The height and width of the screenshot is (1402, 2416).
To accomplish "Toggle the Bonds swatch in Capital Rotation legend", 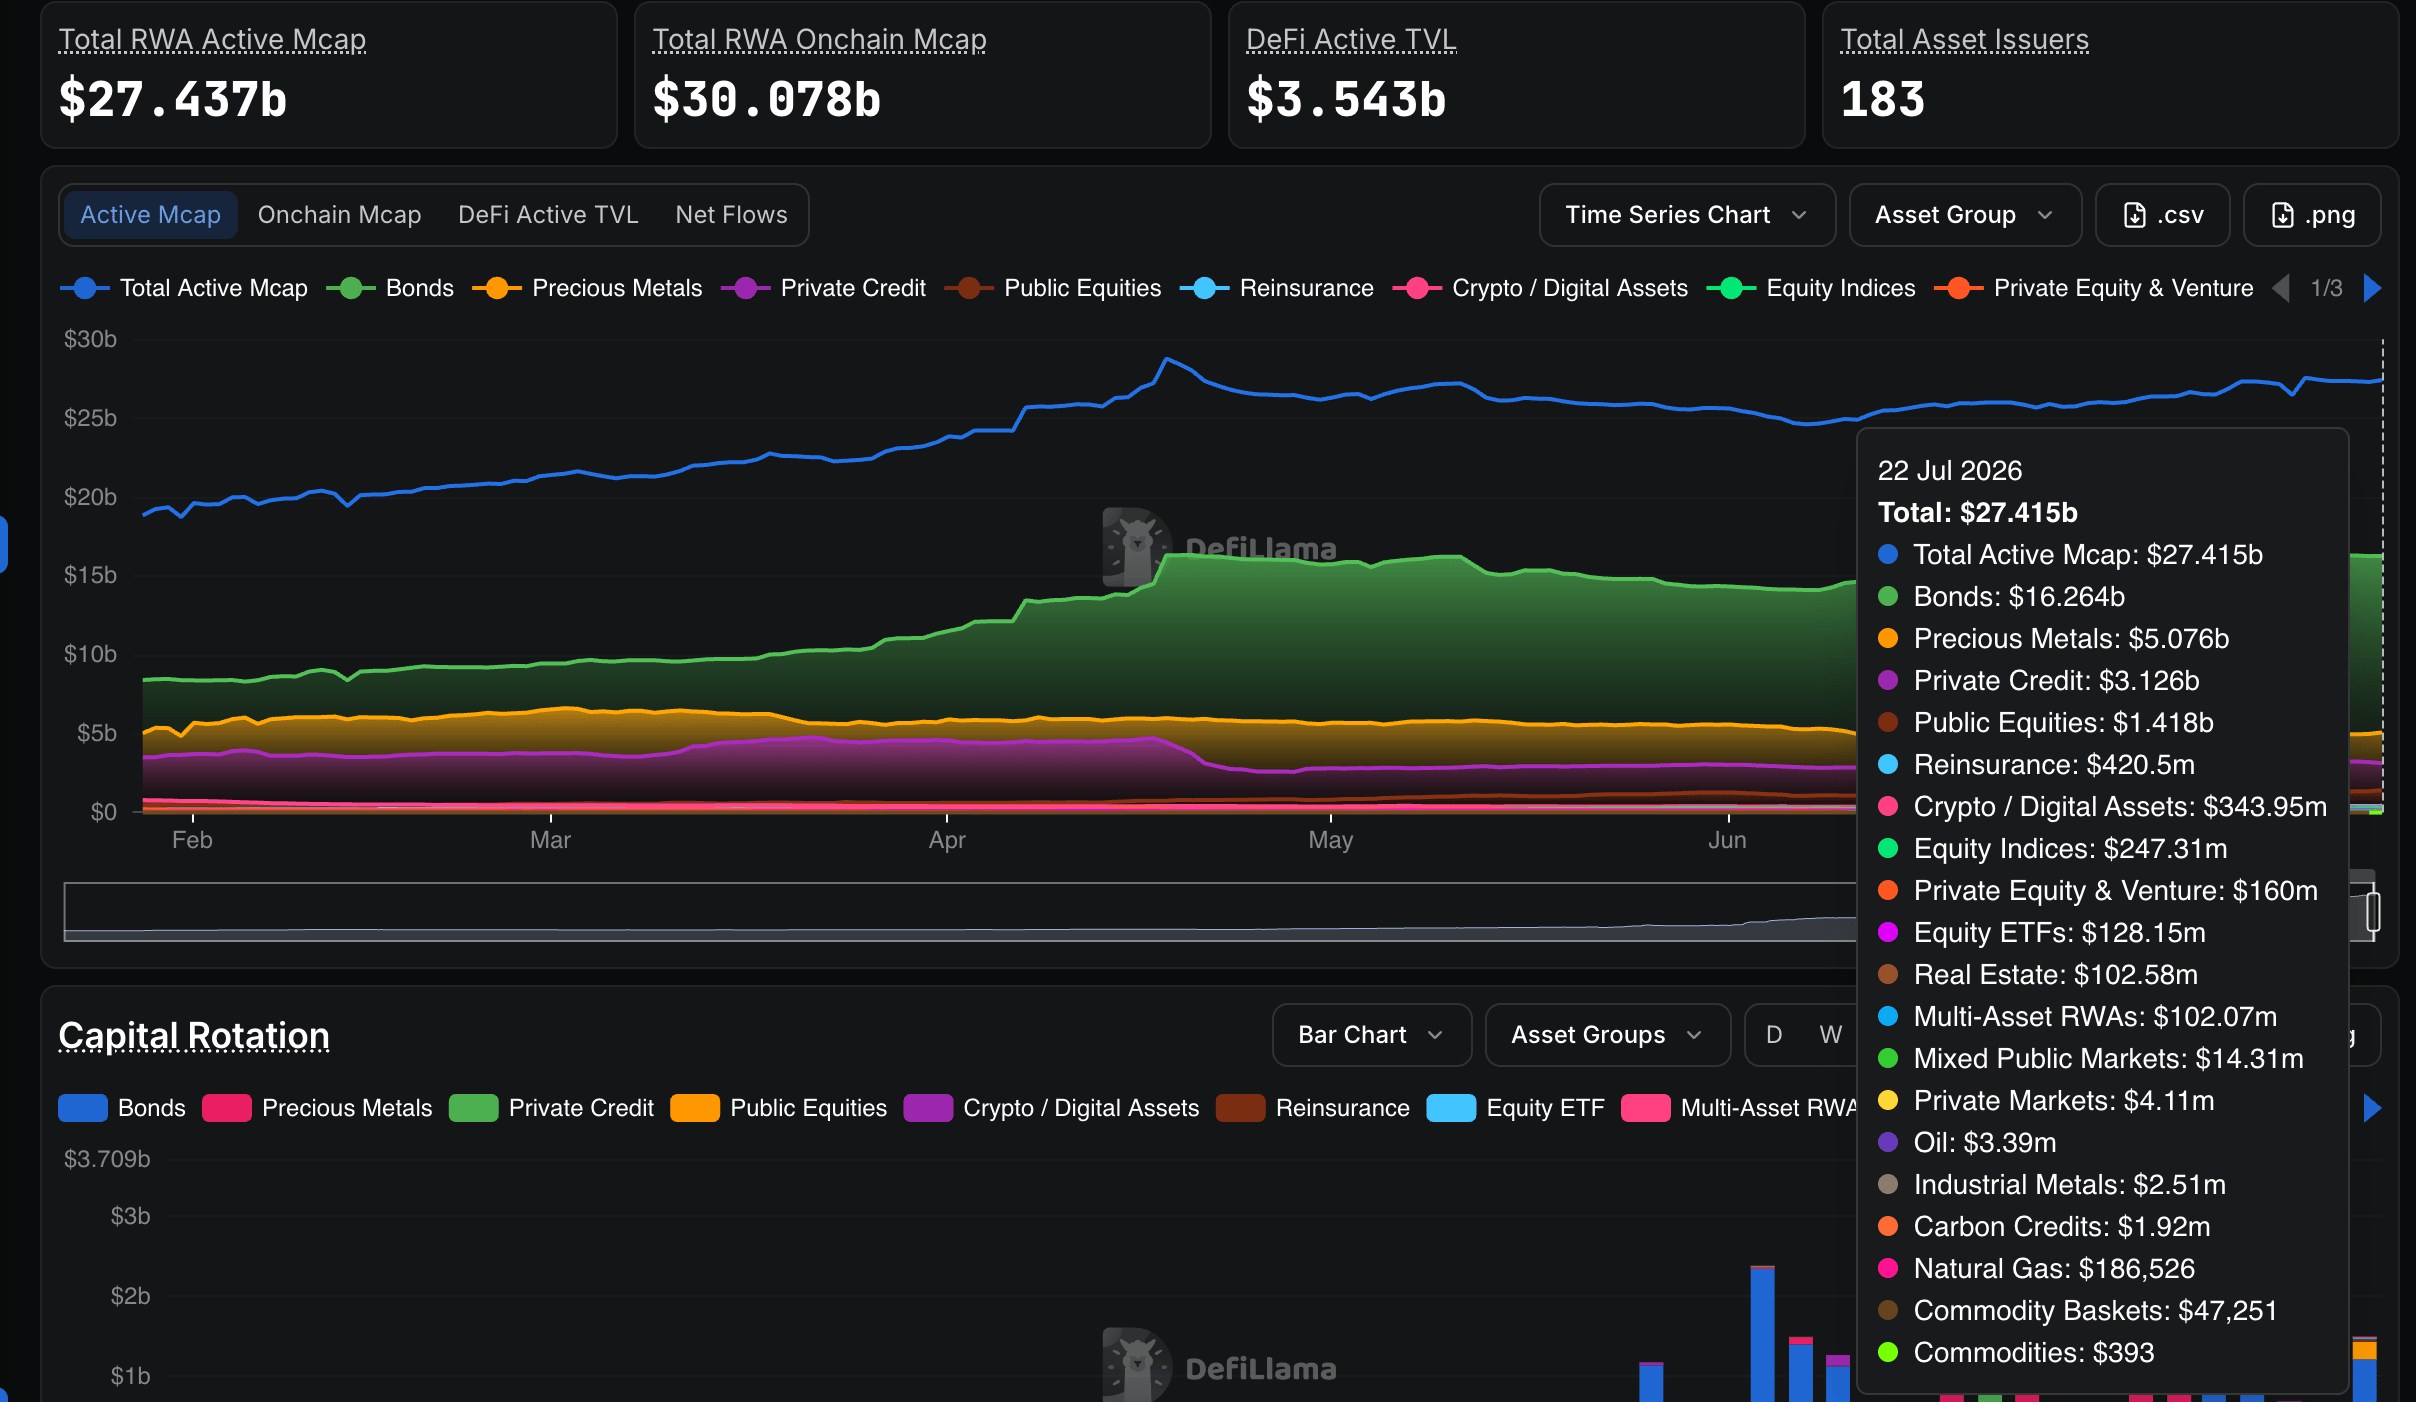I will click(x=83, y=1108).
